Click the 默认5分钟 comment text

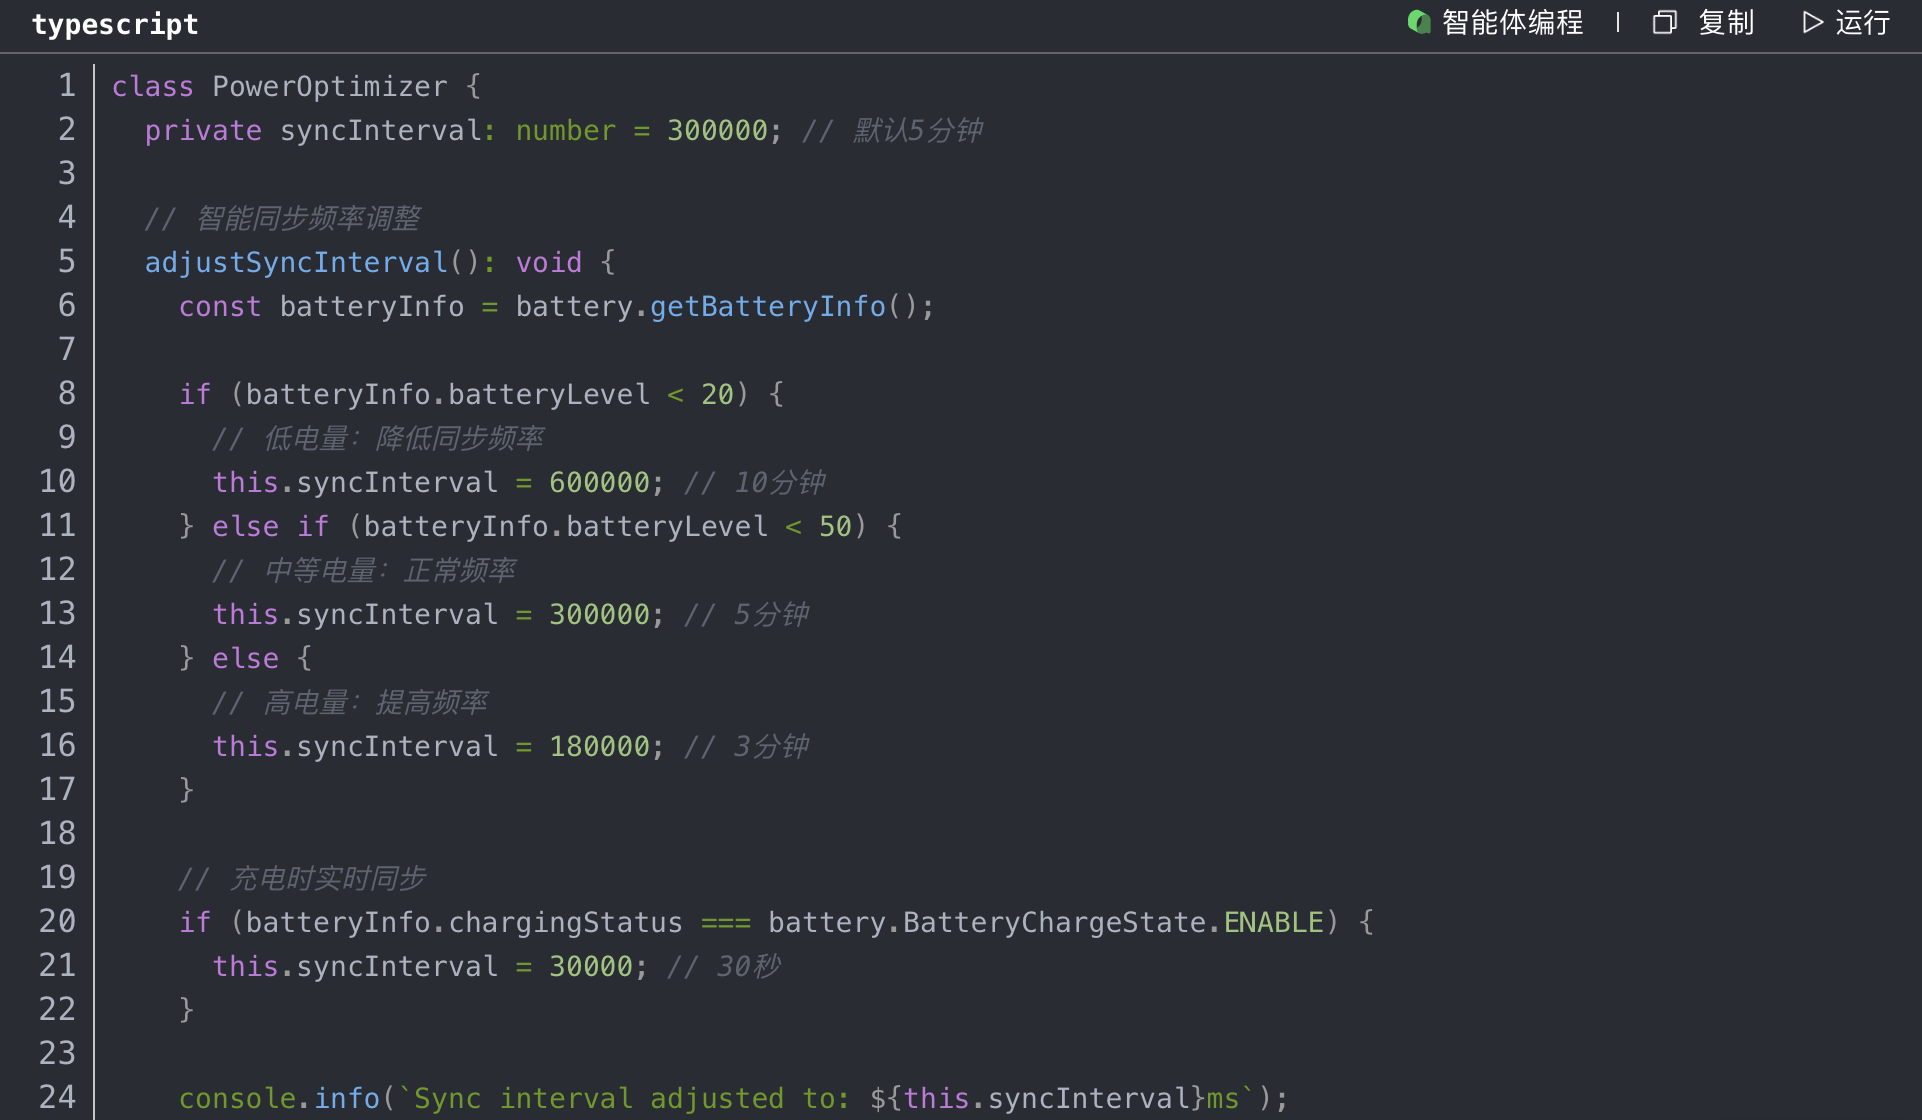[x=917, y=131]
